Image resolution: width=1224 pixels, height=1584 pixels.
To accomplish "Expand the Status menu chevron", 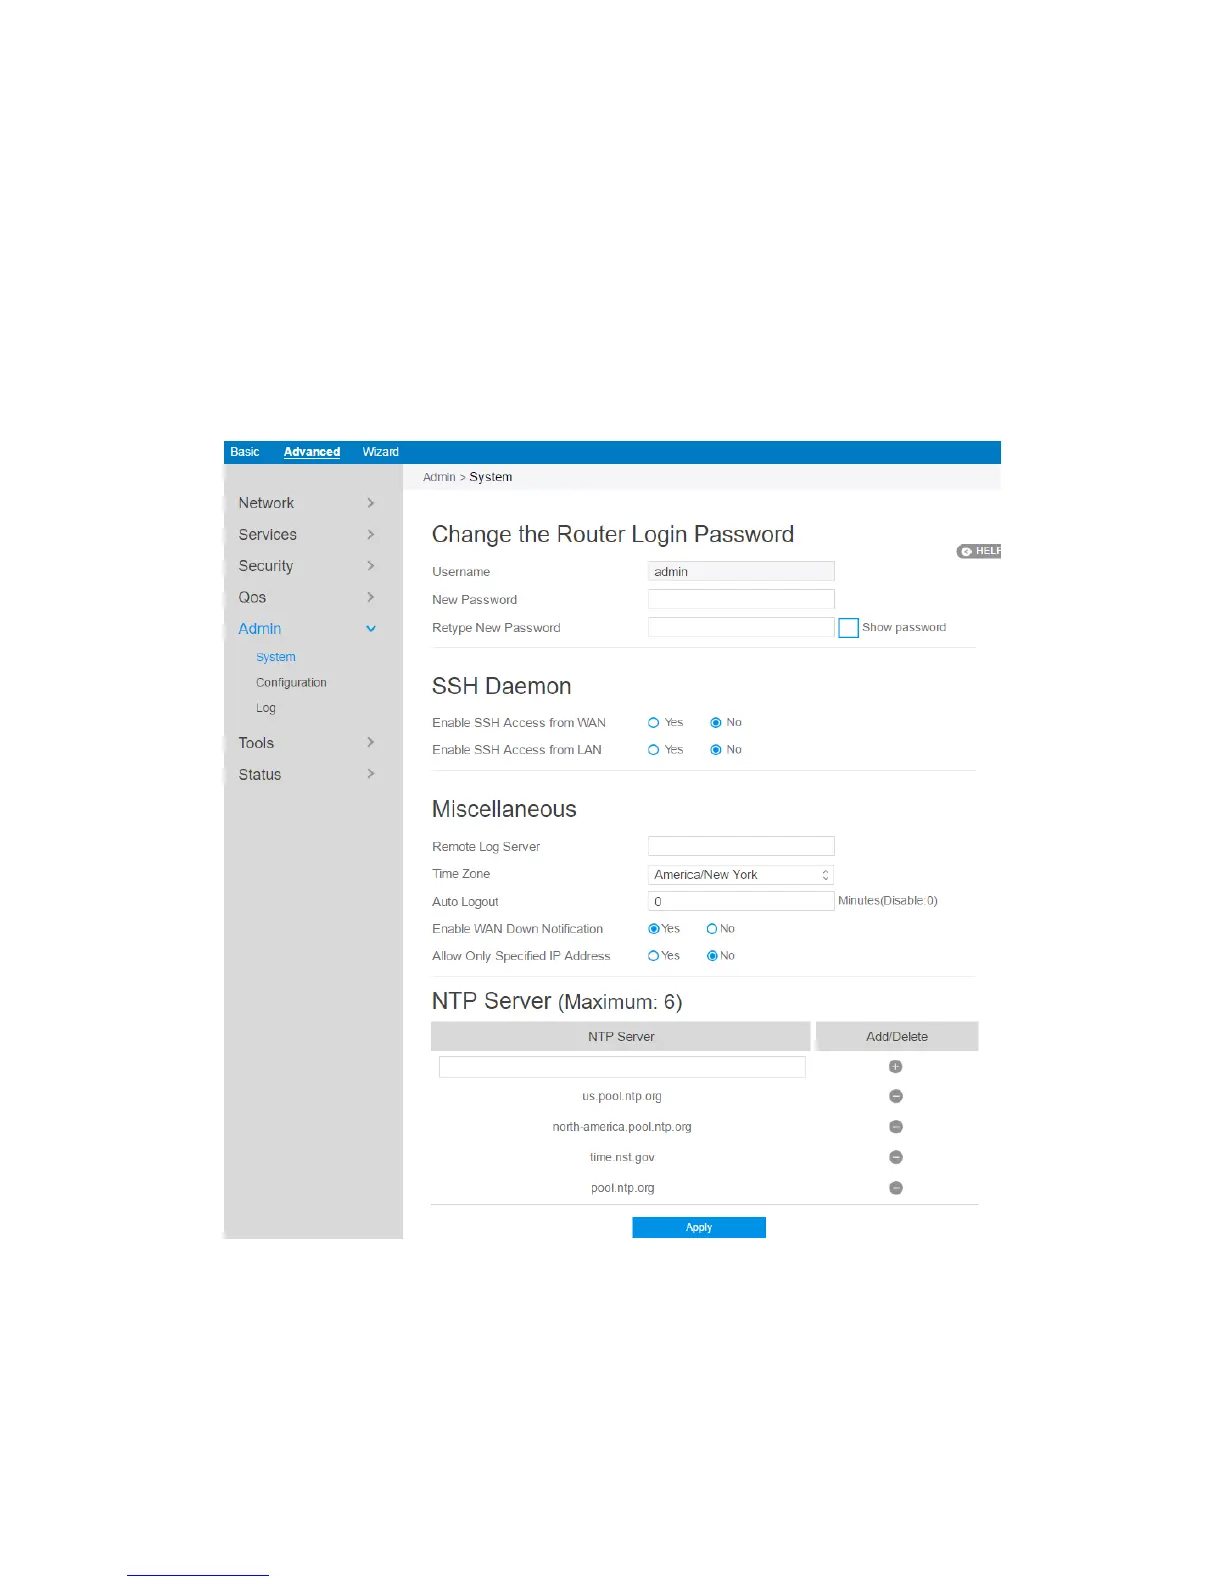I will click(x=371, y=774).
